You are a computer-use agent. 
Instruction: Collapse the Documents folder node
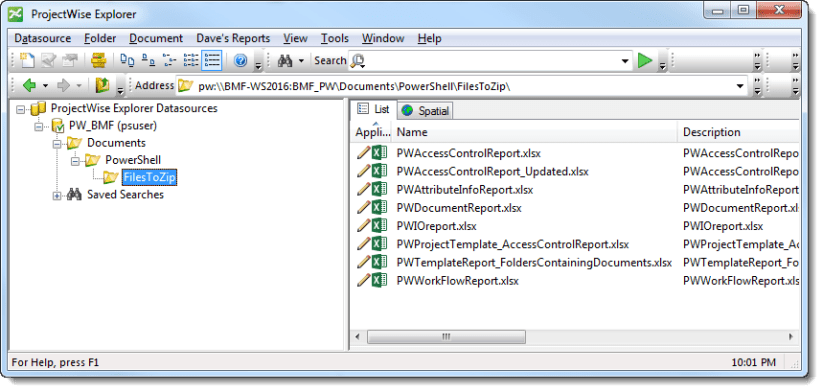point(56,143)
